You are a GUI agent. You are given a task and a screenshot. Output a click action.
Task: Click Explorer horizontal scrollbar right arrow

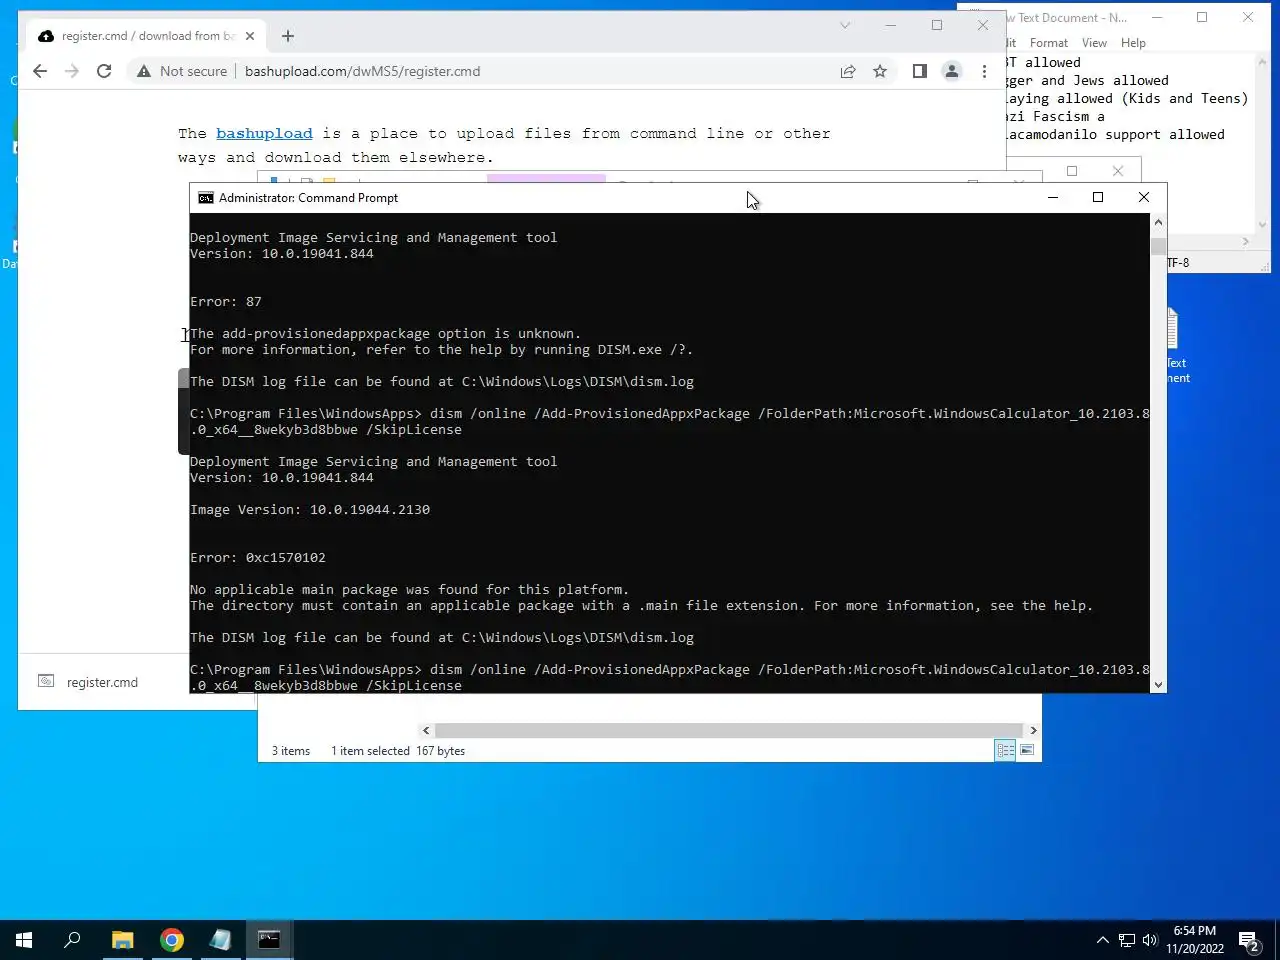pos(1033,730)
